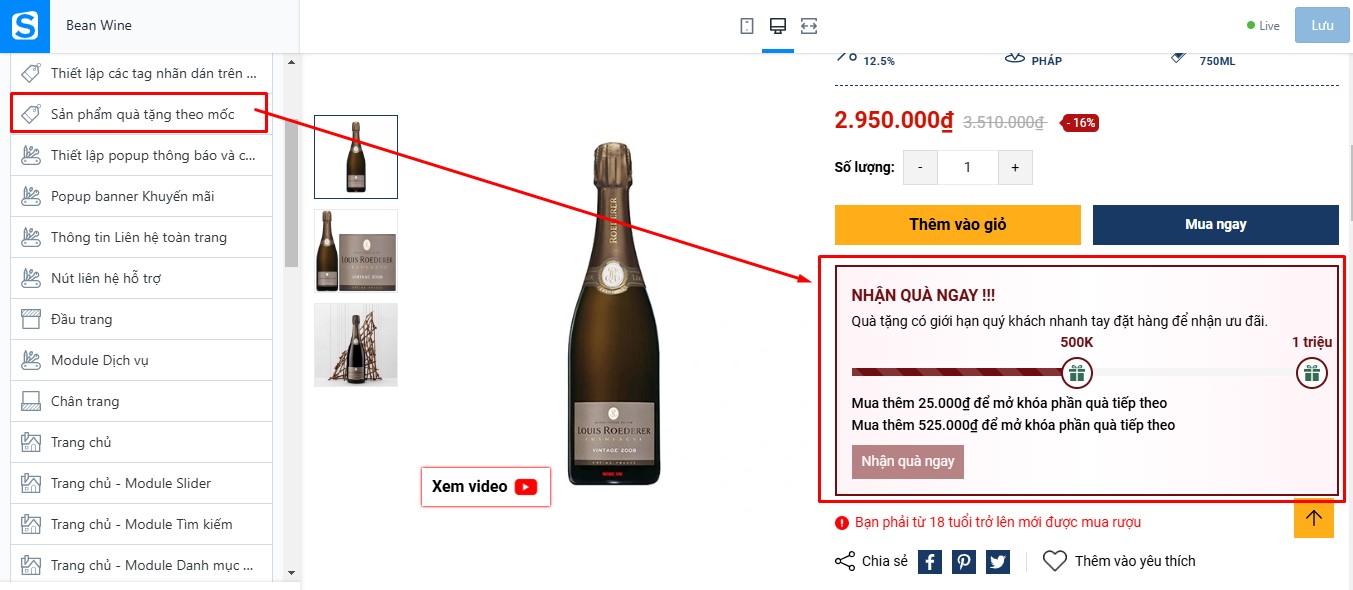The width and height of the screenshot is (1353, 590).
Task: Click 1 triệu gift milestone icon
Action: [x=1312, y=374]
